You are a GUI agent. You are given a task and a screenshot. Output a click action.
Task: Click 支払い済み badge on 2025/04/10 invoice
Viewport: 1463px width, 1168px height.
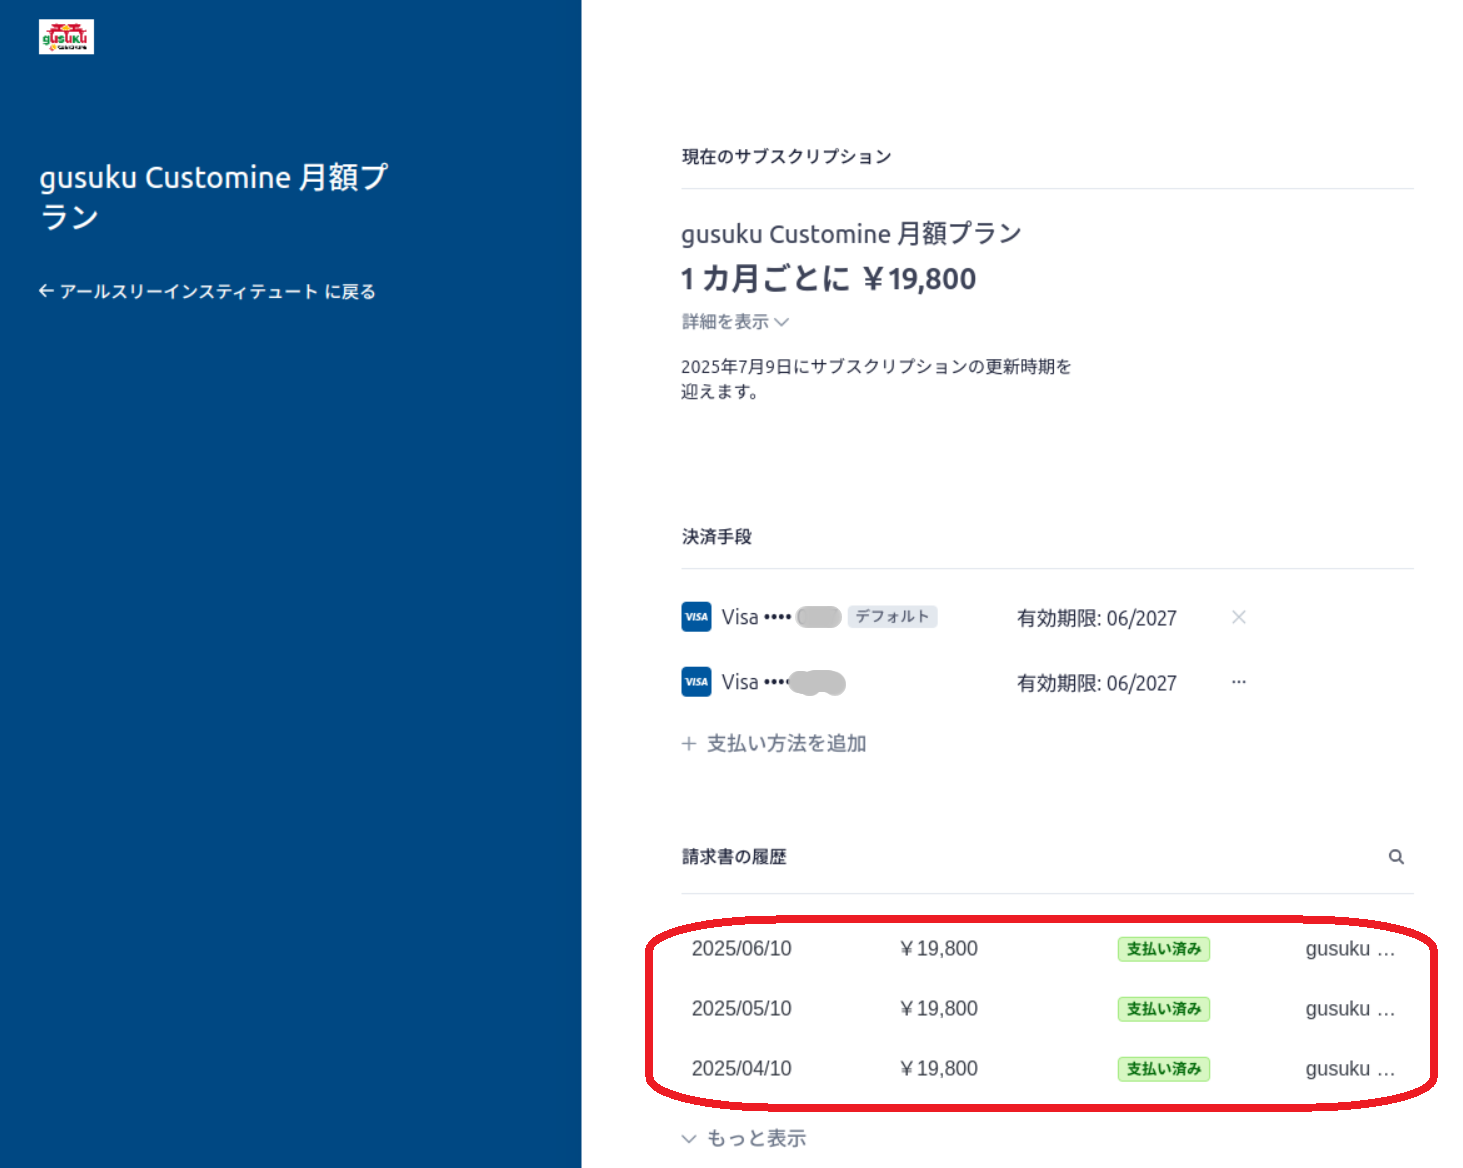click(1164, 1069)
